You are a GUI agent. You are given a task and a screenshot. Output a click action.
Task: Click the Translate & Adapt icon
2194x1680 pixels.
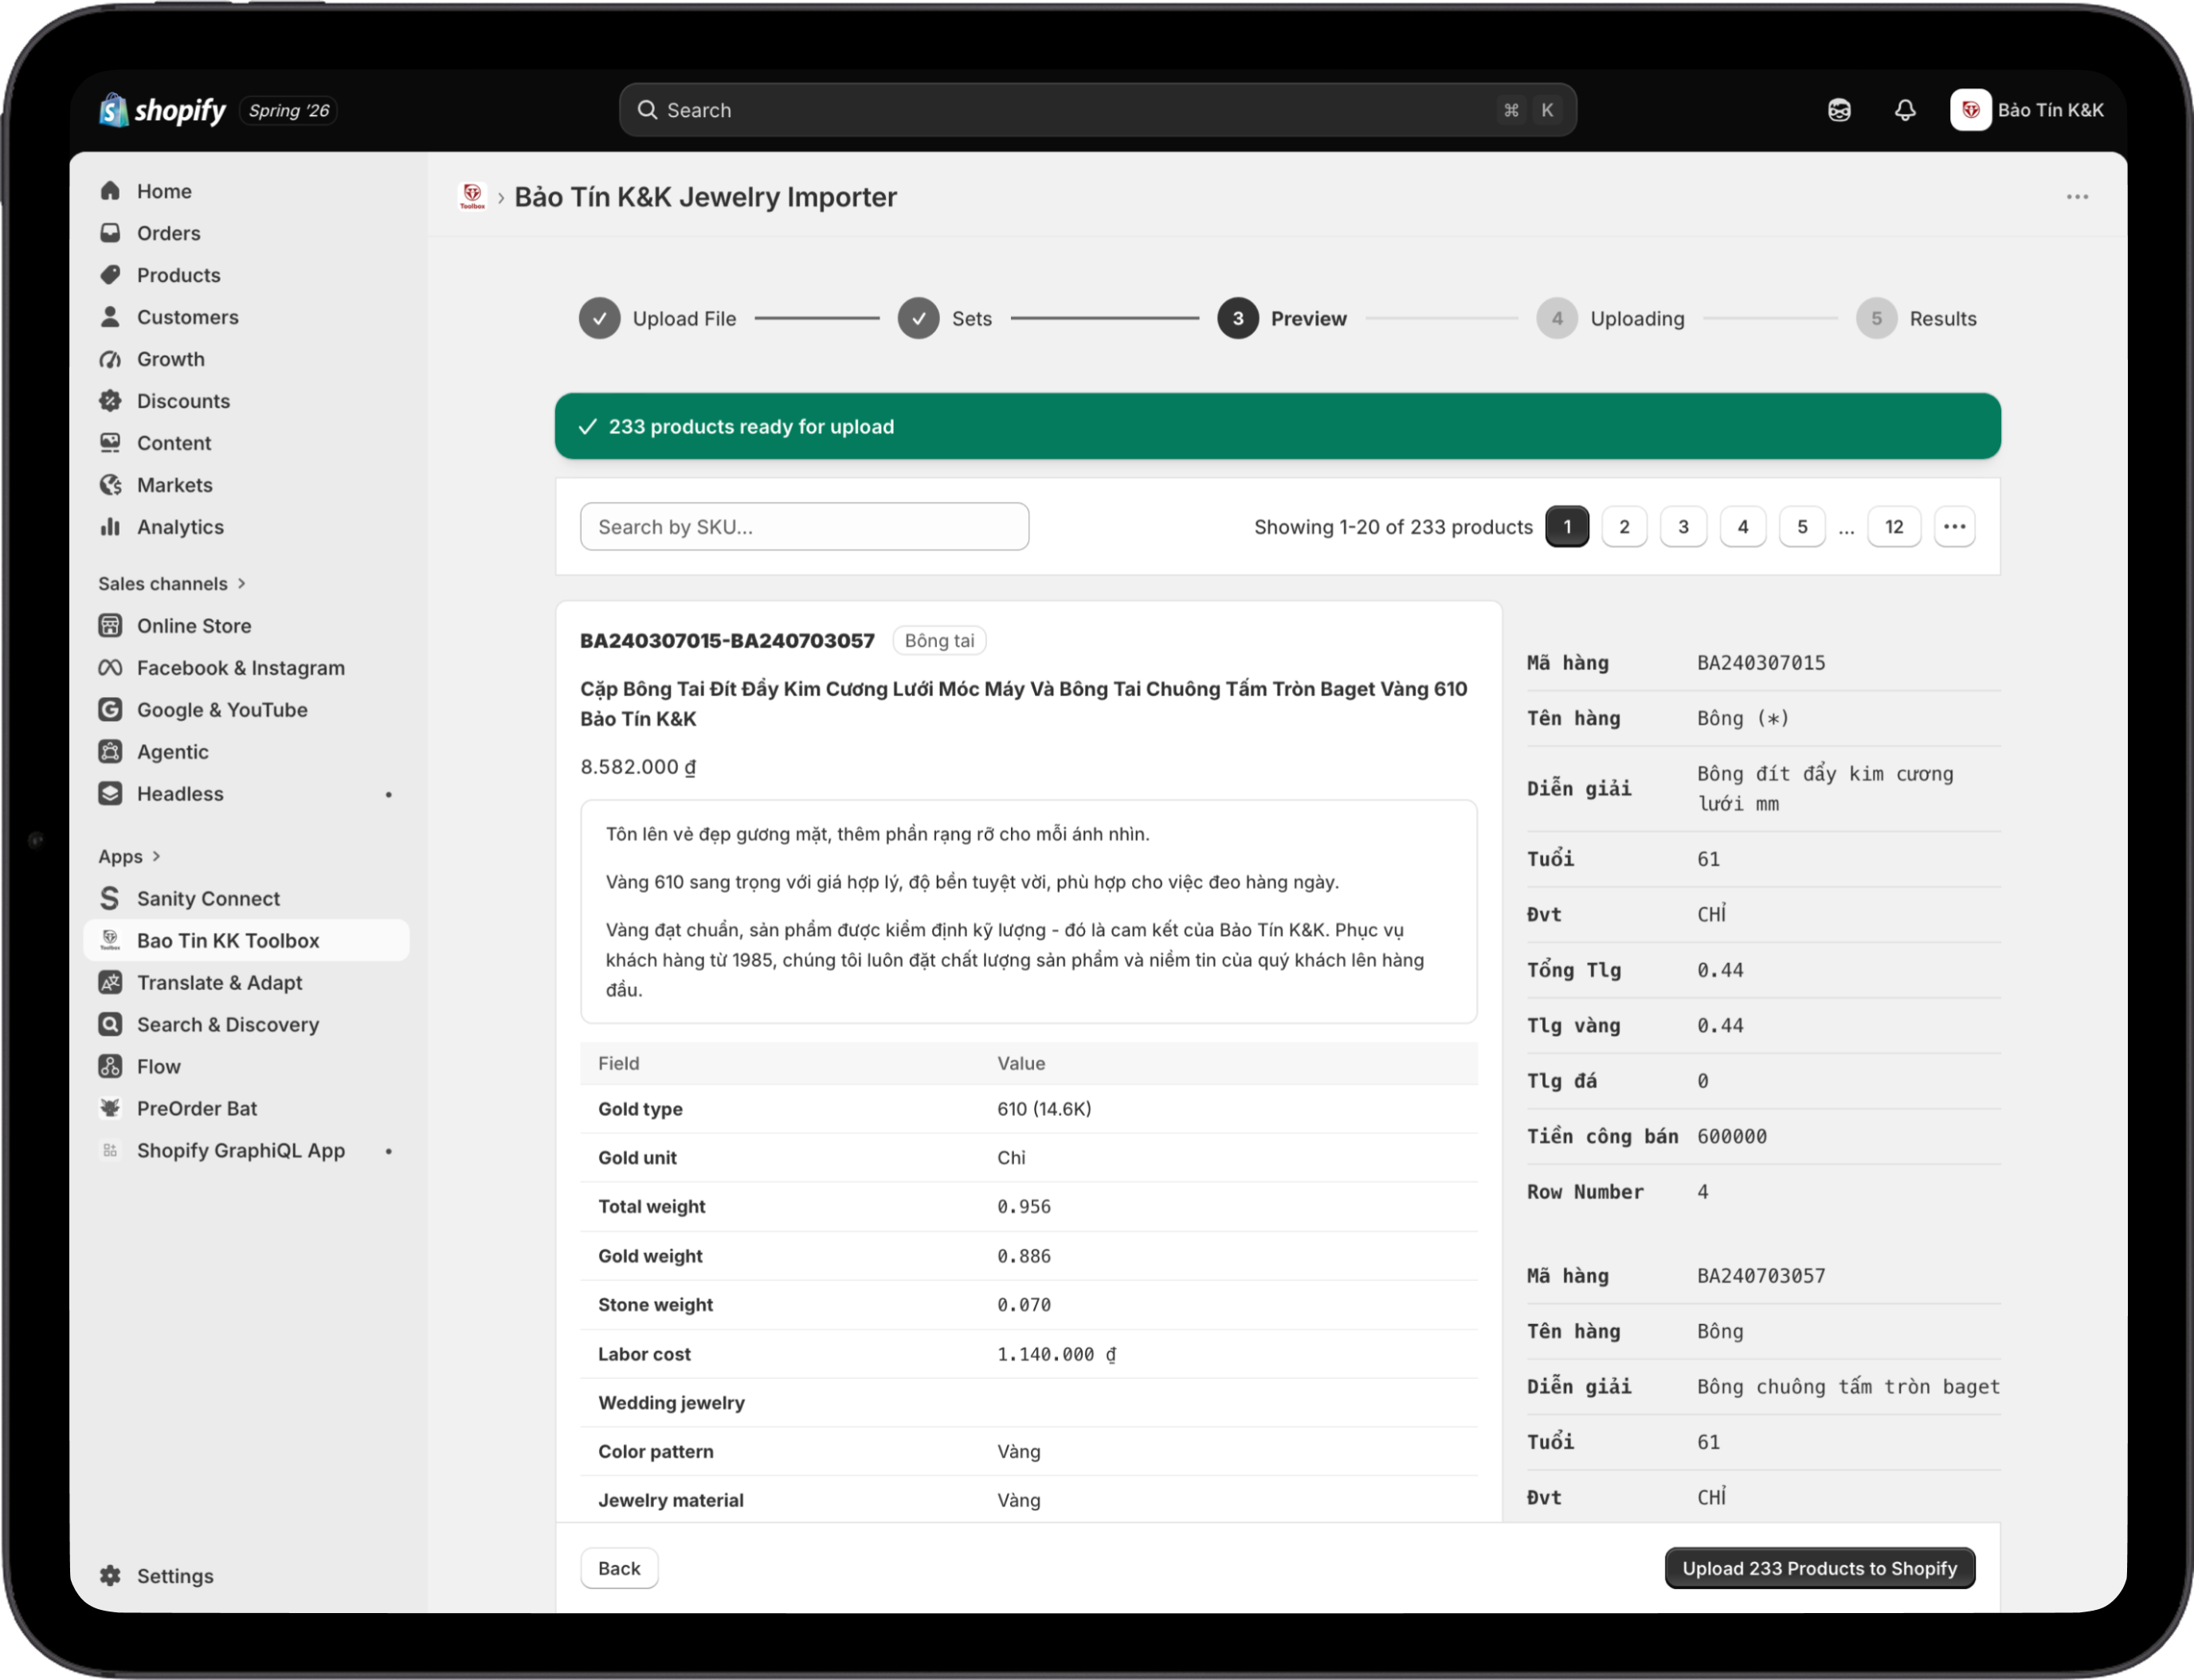(x=110, y=983)
